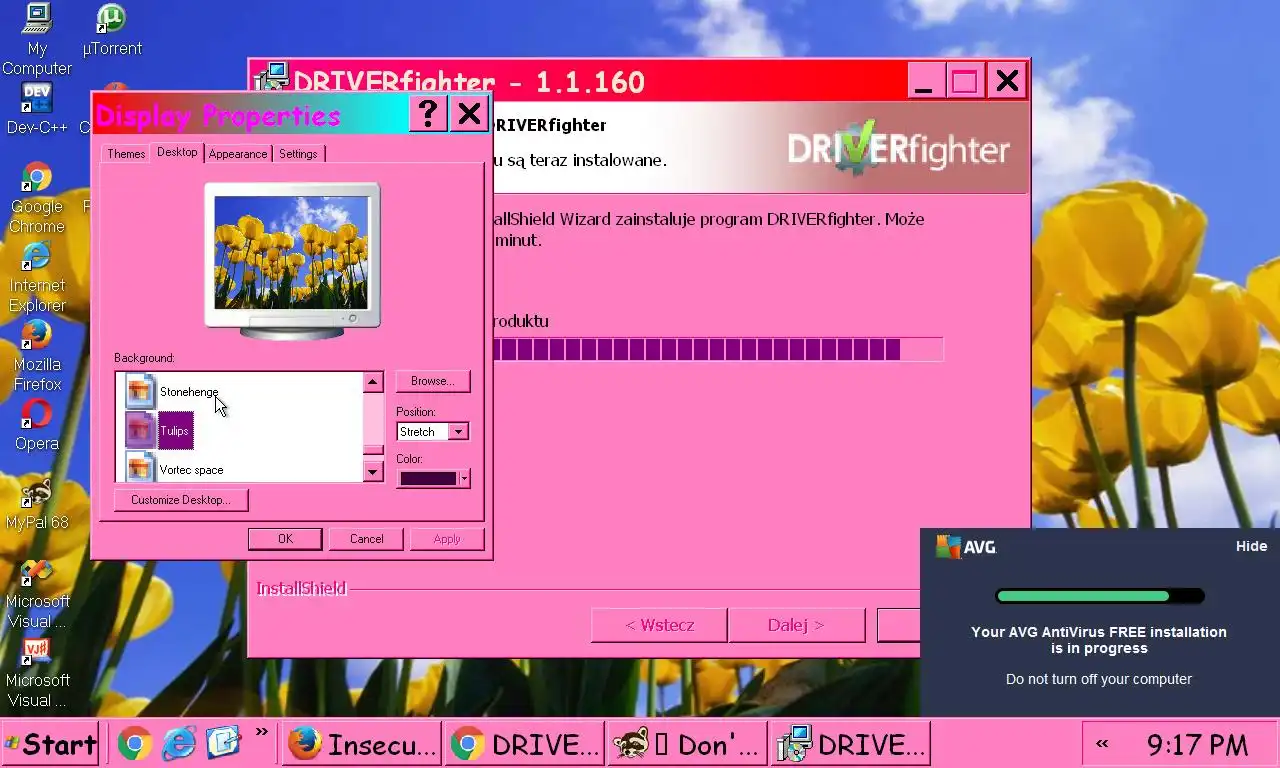Cancel the Display Properties dialog
This screenshot has height=768, width=1280.
[366, 539]
